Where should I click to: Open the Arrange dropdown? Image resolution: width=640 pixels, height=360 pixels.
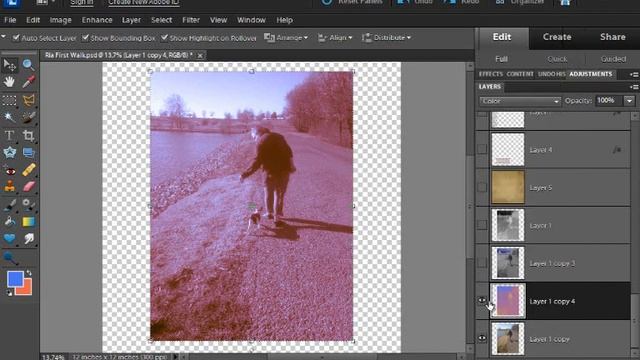(286, 38)
